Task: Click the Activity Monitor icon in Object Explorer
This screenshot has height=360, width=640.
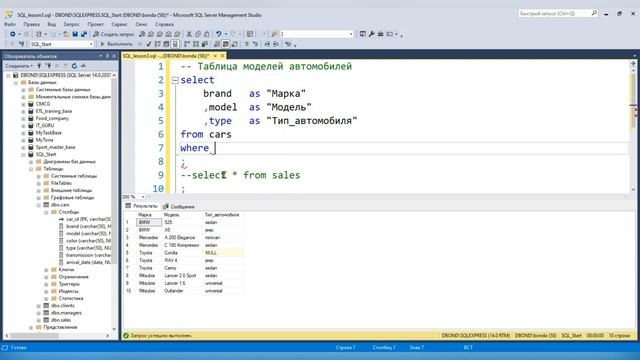Action: click(83, 65)
